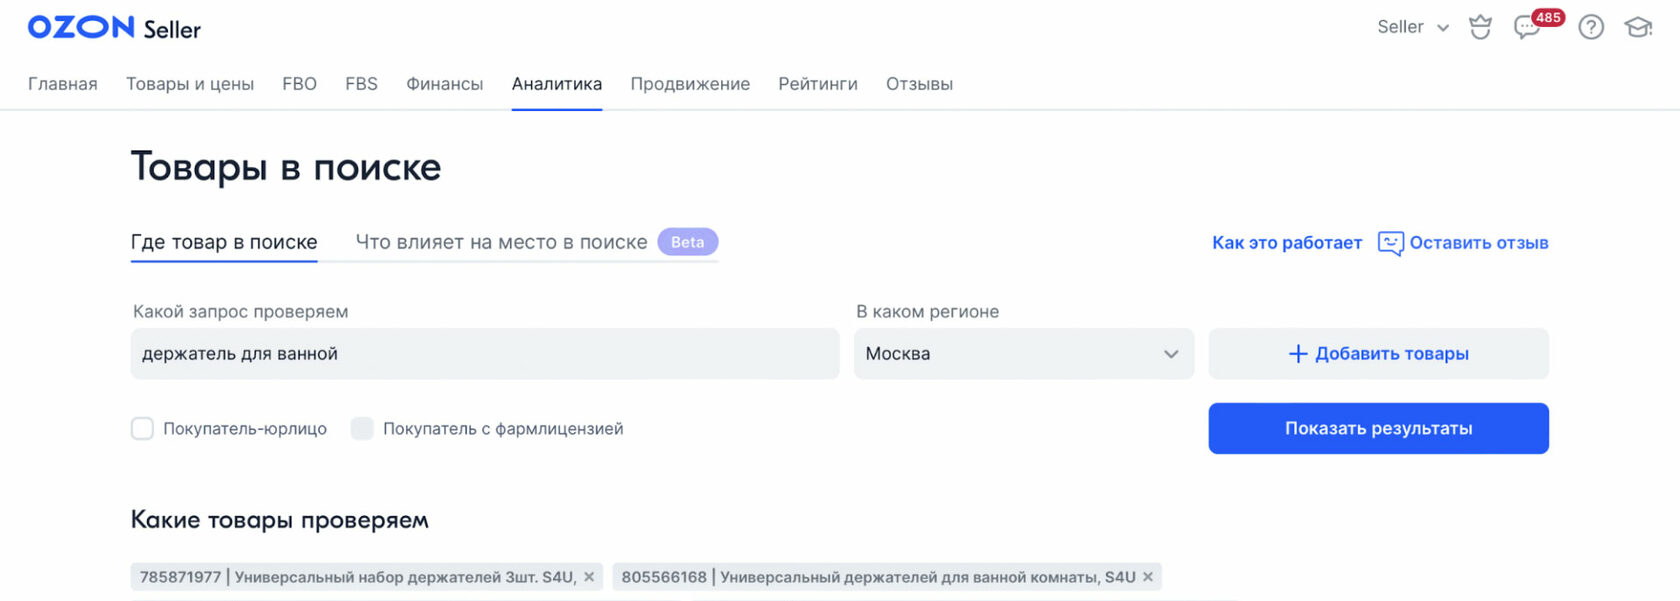Open the Отзывы menu item
Image resolution: width=1680 pixels, height=601 pixels.
coord(919,84)
